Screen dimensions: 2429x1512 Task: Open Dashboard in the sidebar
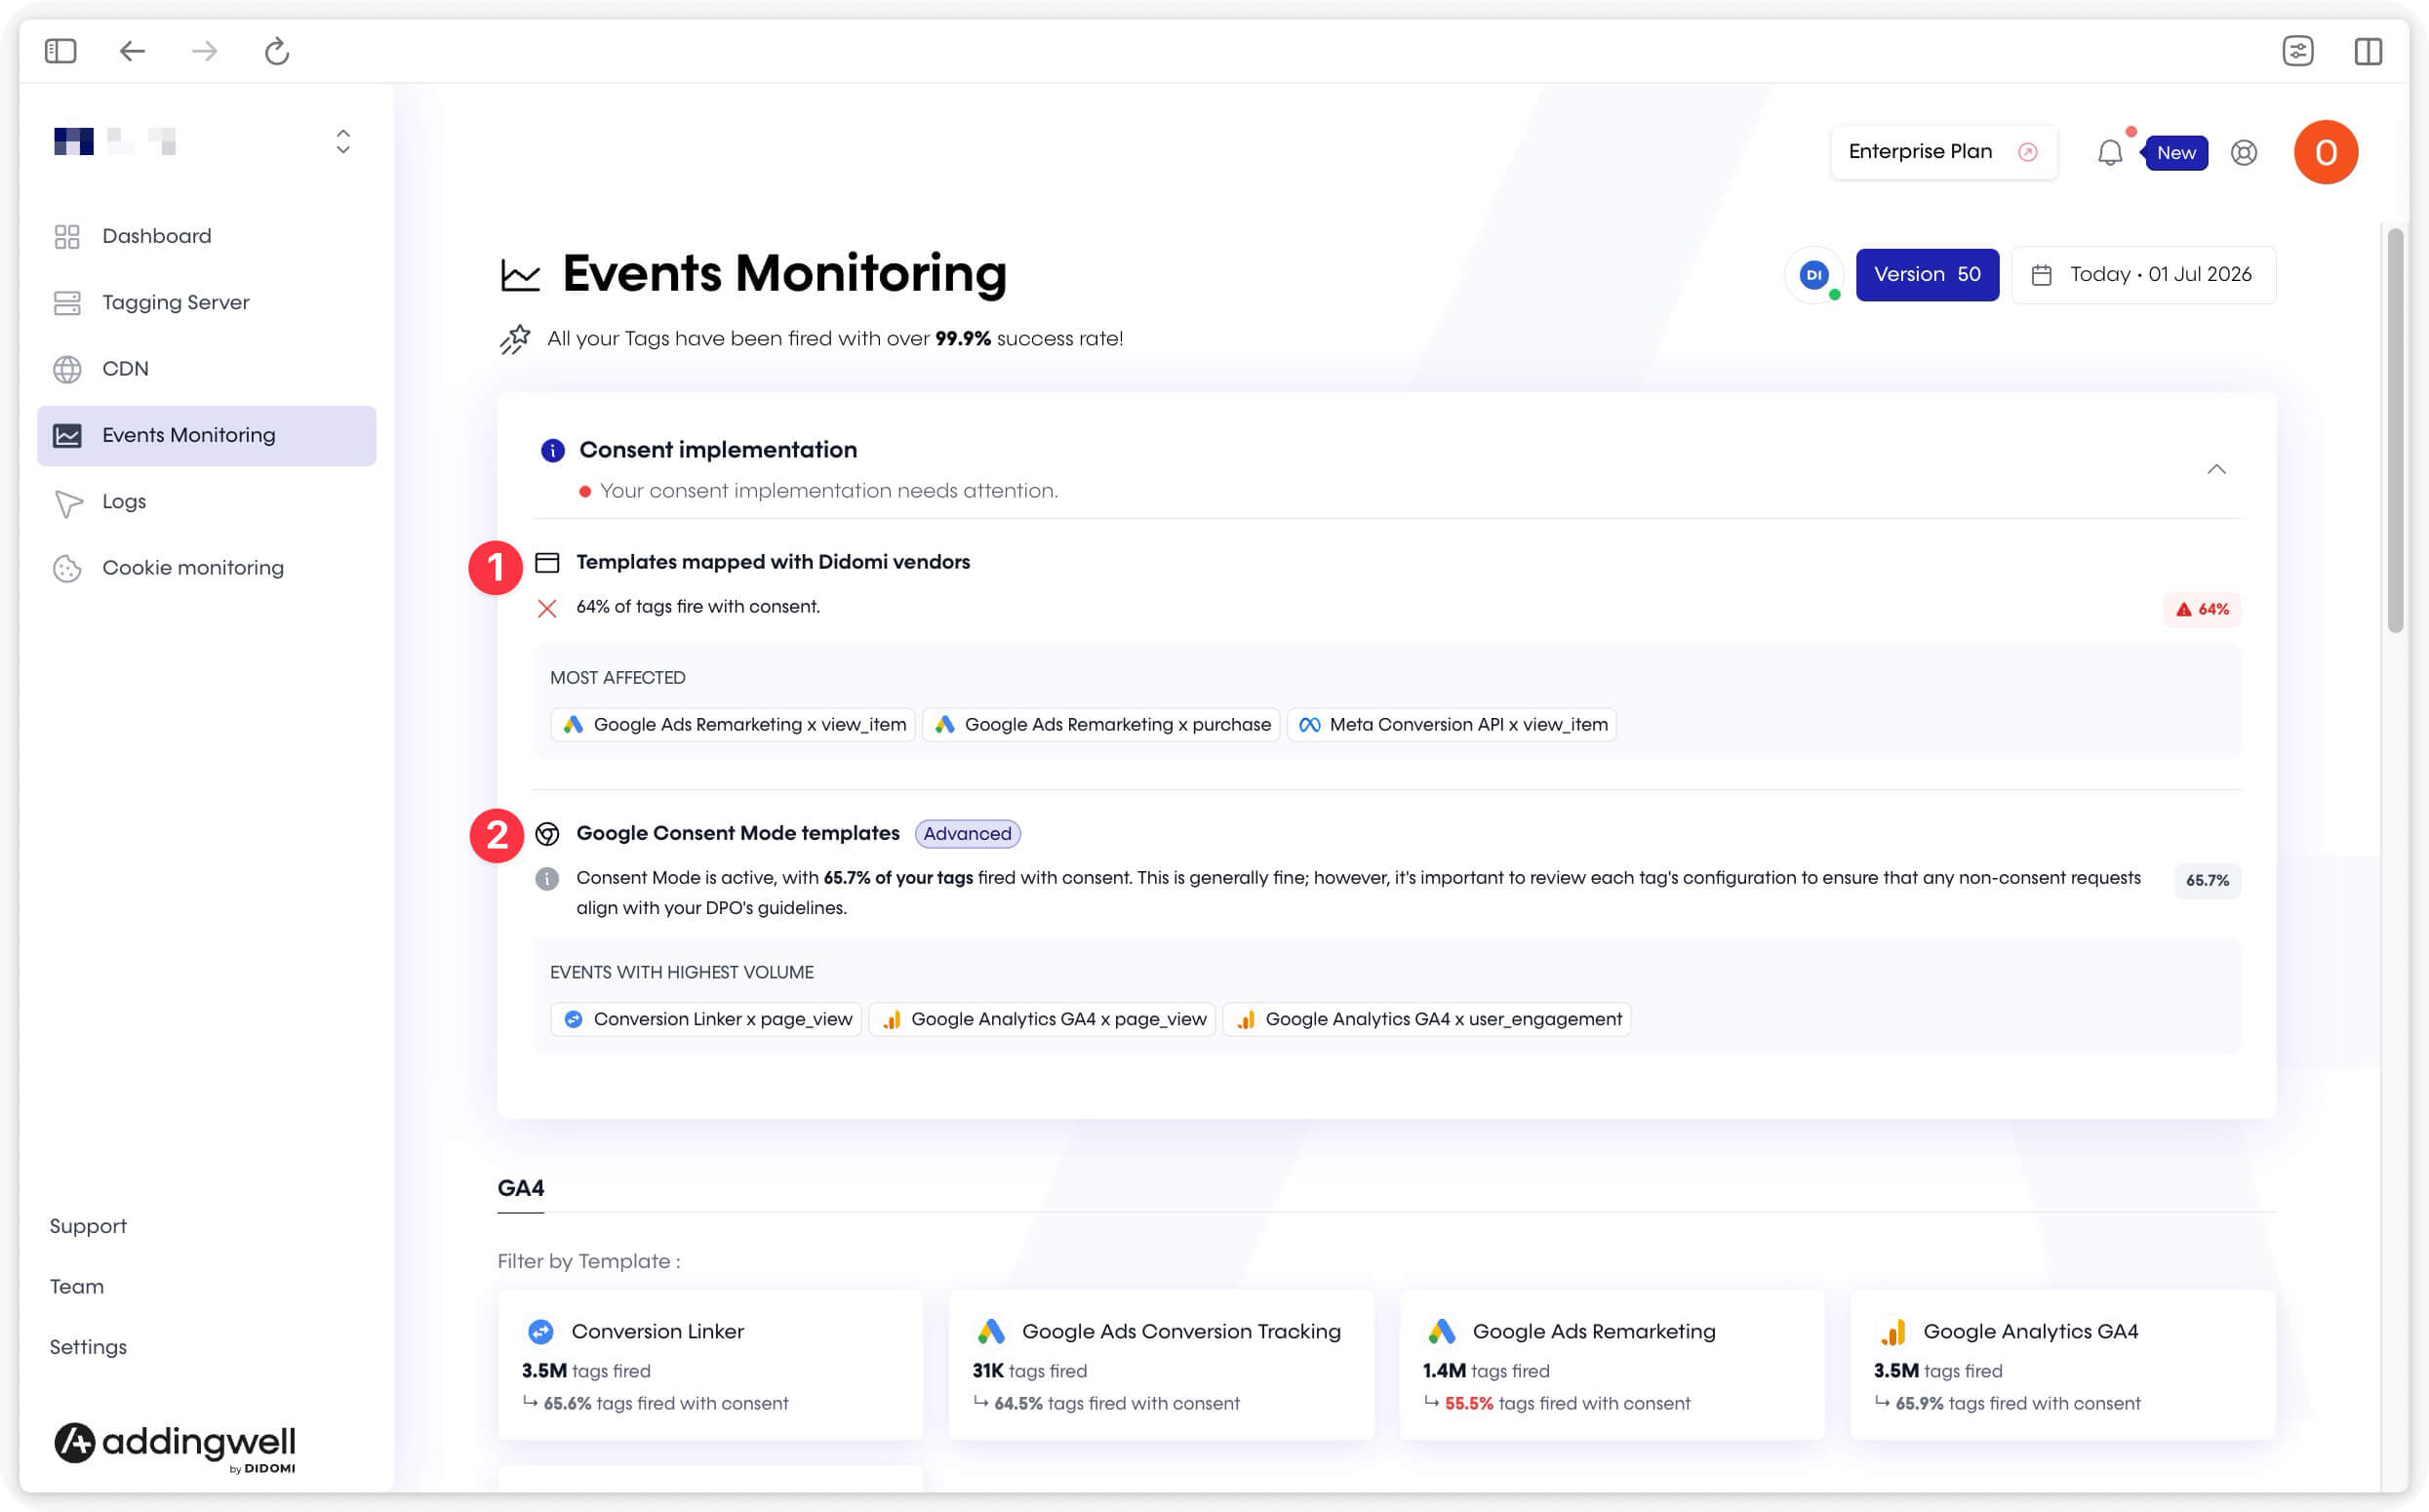click(206, 236)
